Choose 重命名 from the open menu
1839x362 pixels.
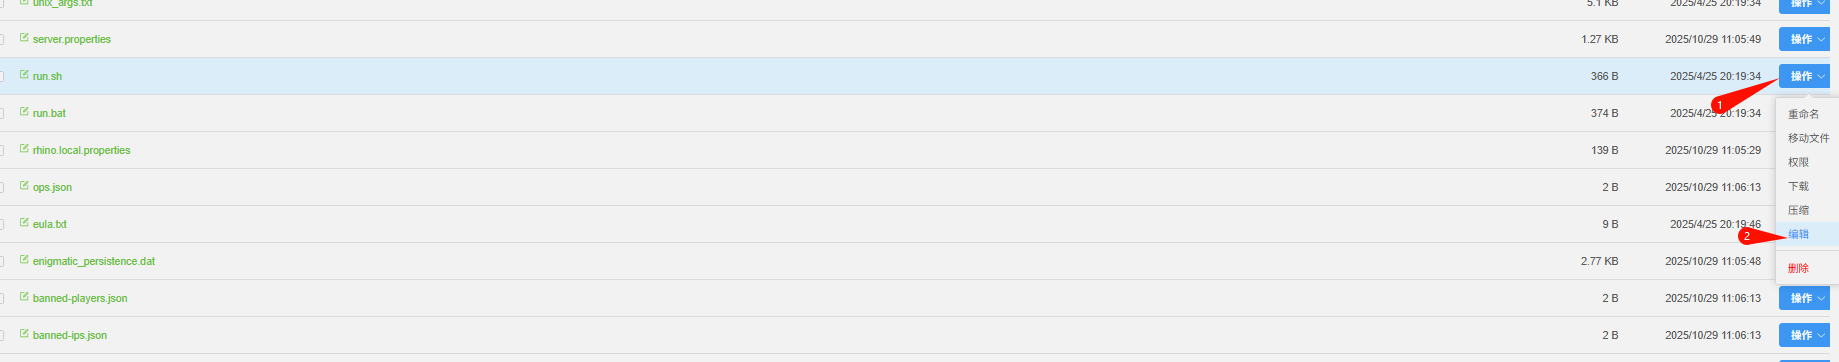[1804, 114]
